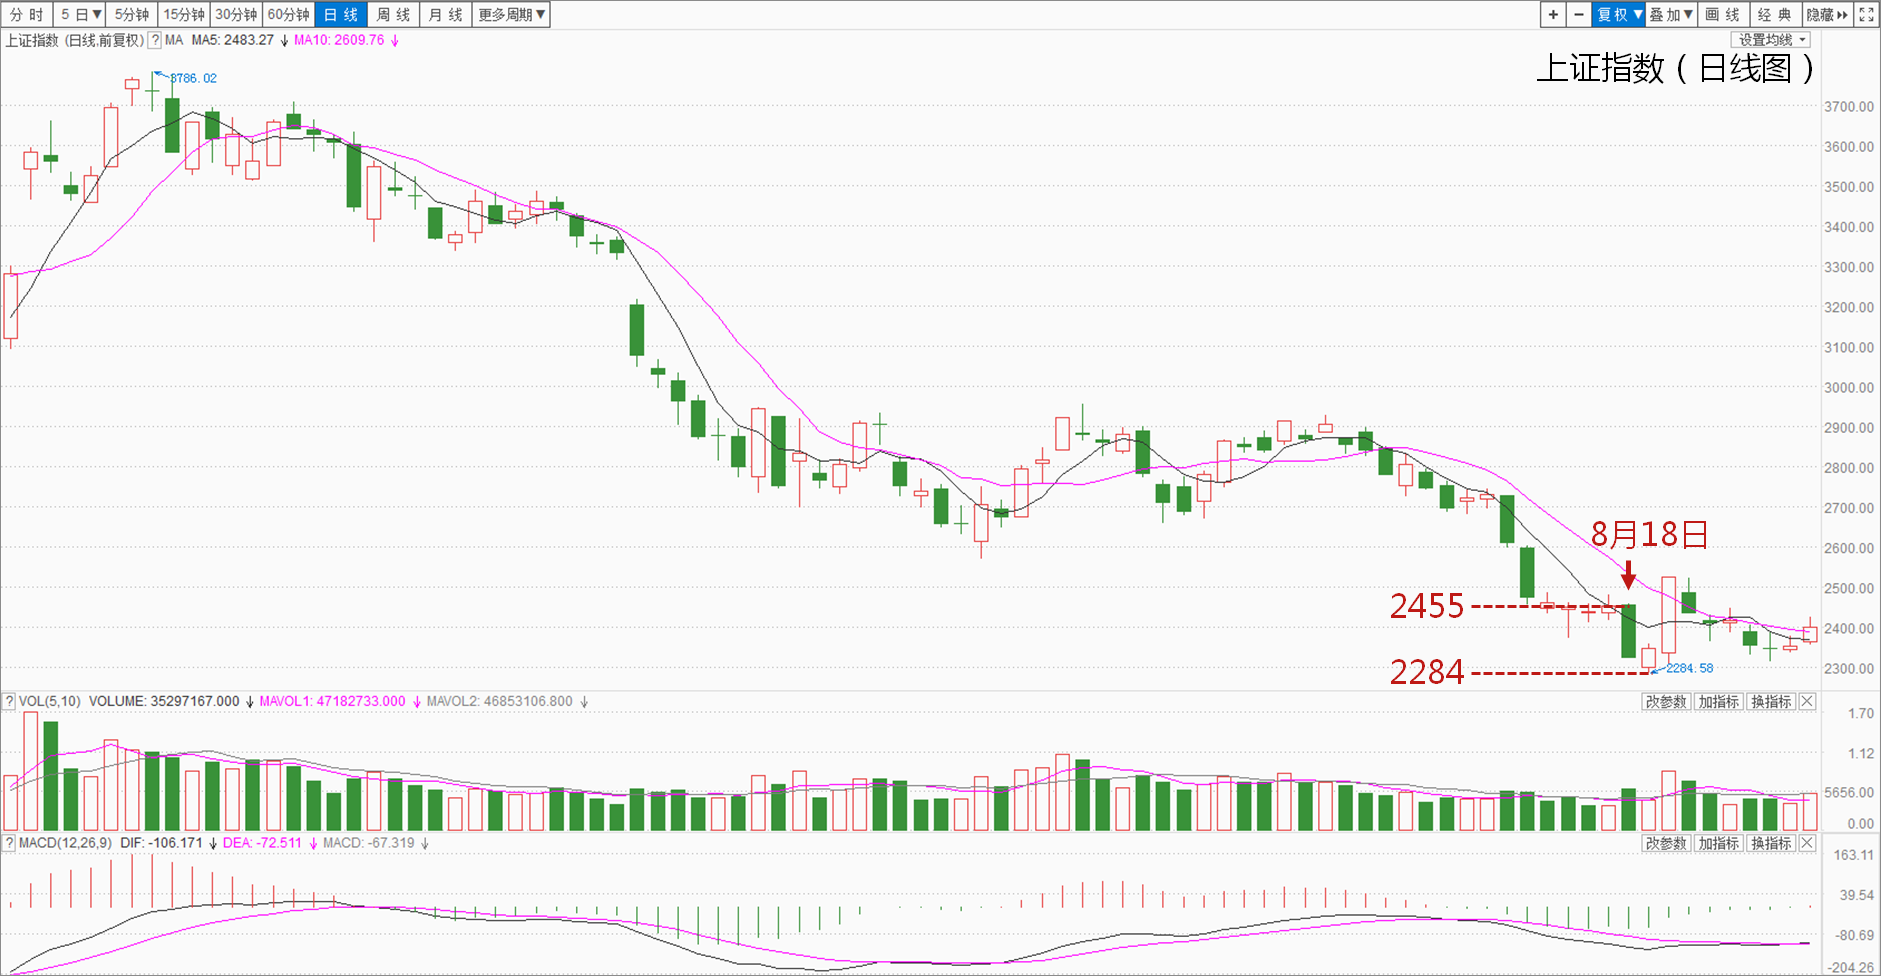This screenshot has height=976, width=1881.
Task: Enter fullscreen chart mode
Action: click(1866, 15)
